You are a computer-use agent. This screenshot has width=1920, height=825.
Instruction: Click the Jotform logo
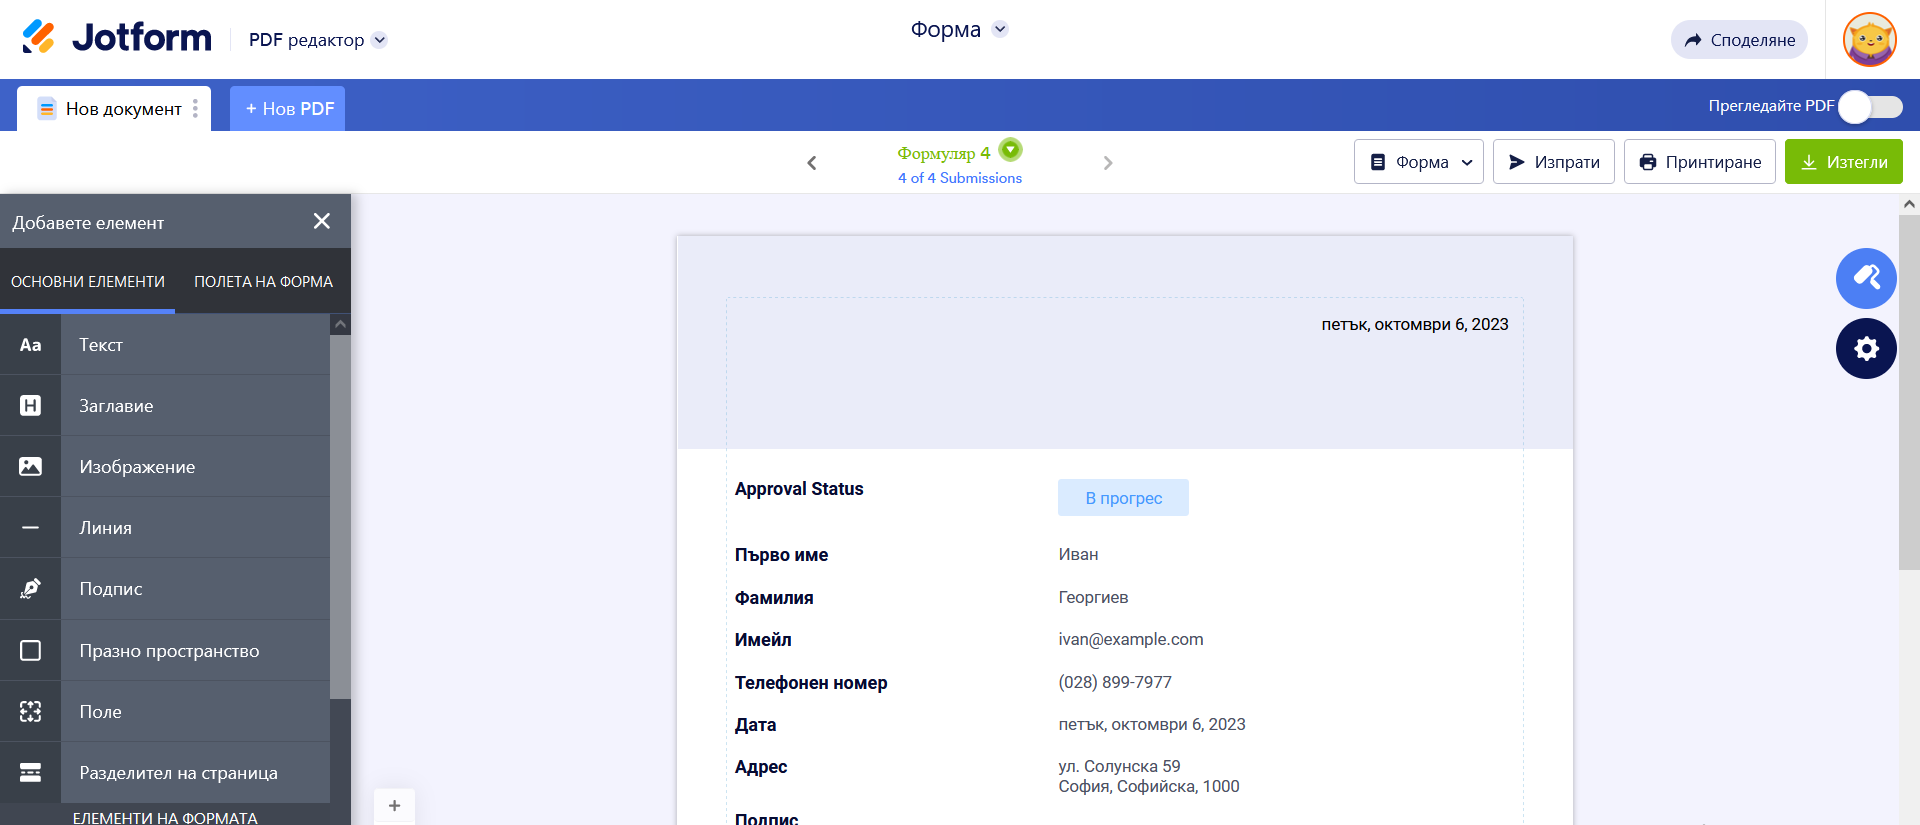(x=117, y=38)
